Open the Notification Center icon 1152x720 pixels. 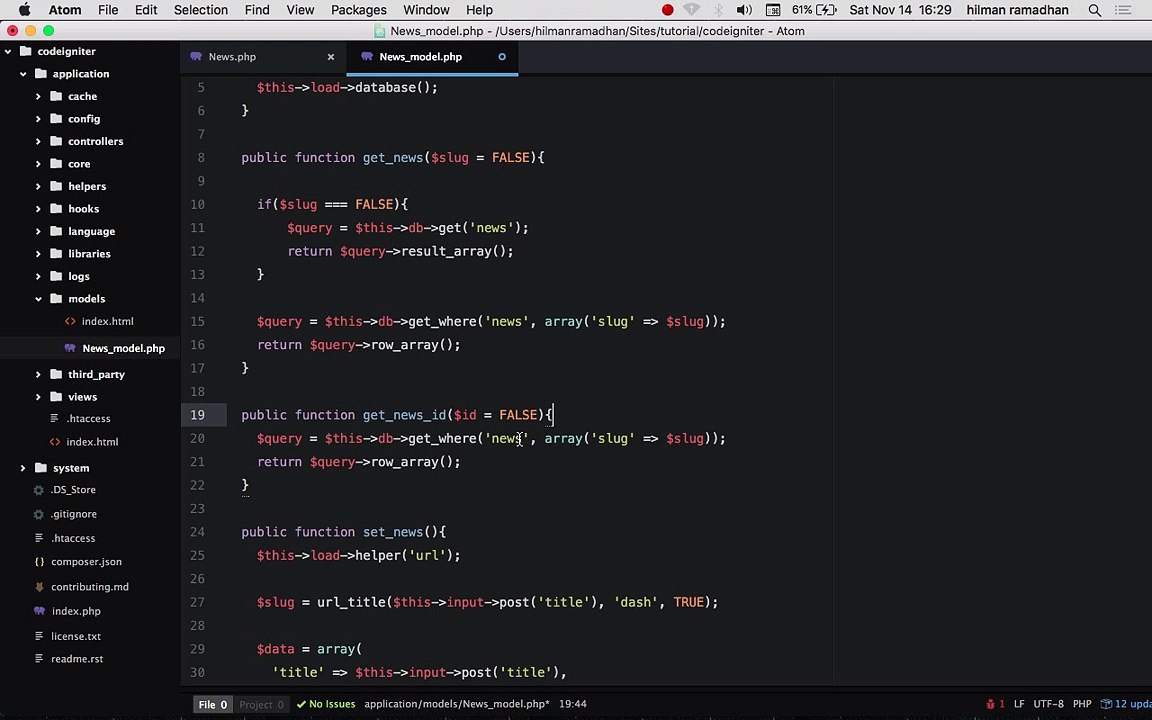click(x=1123, y=10)
